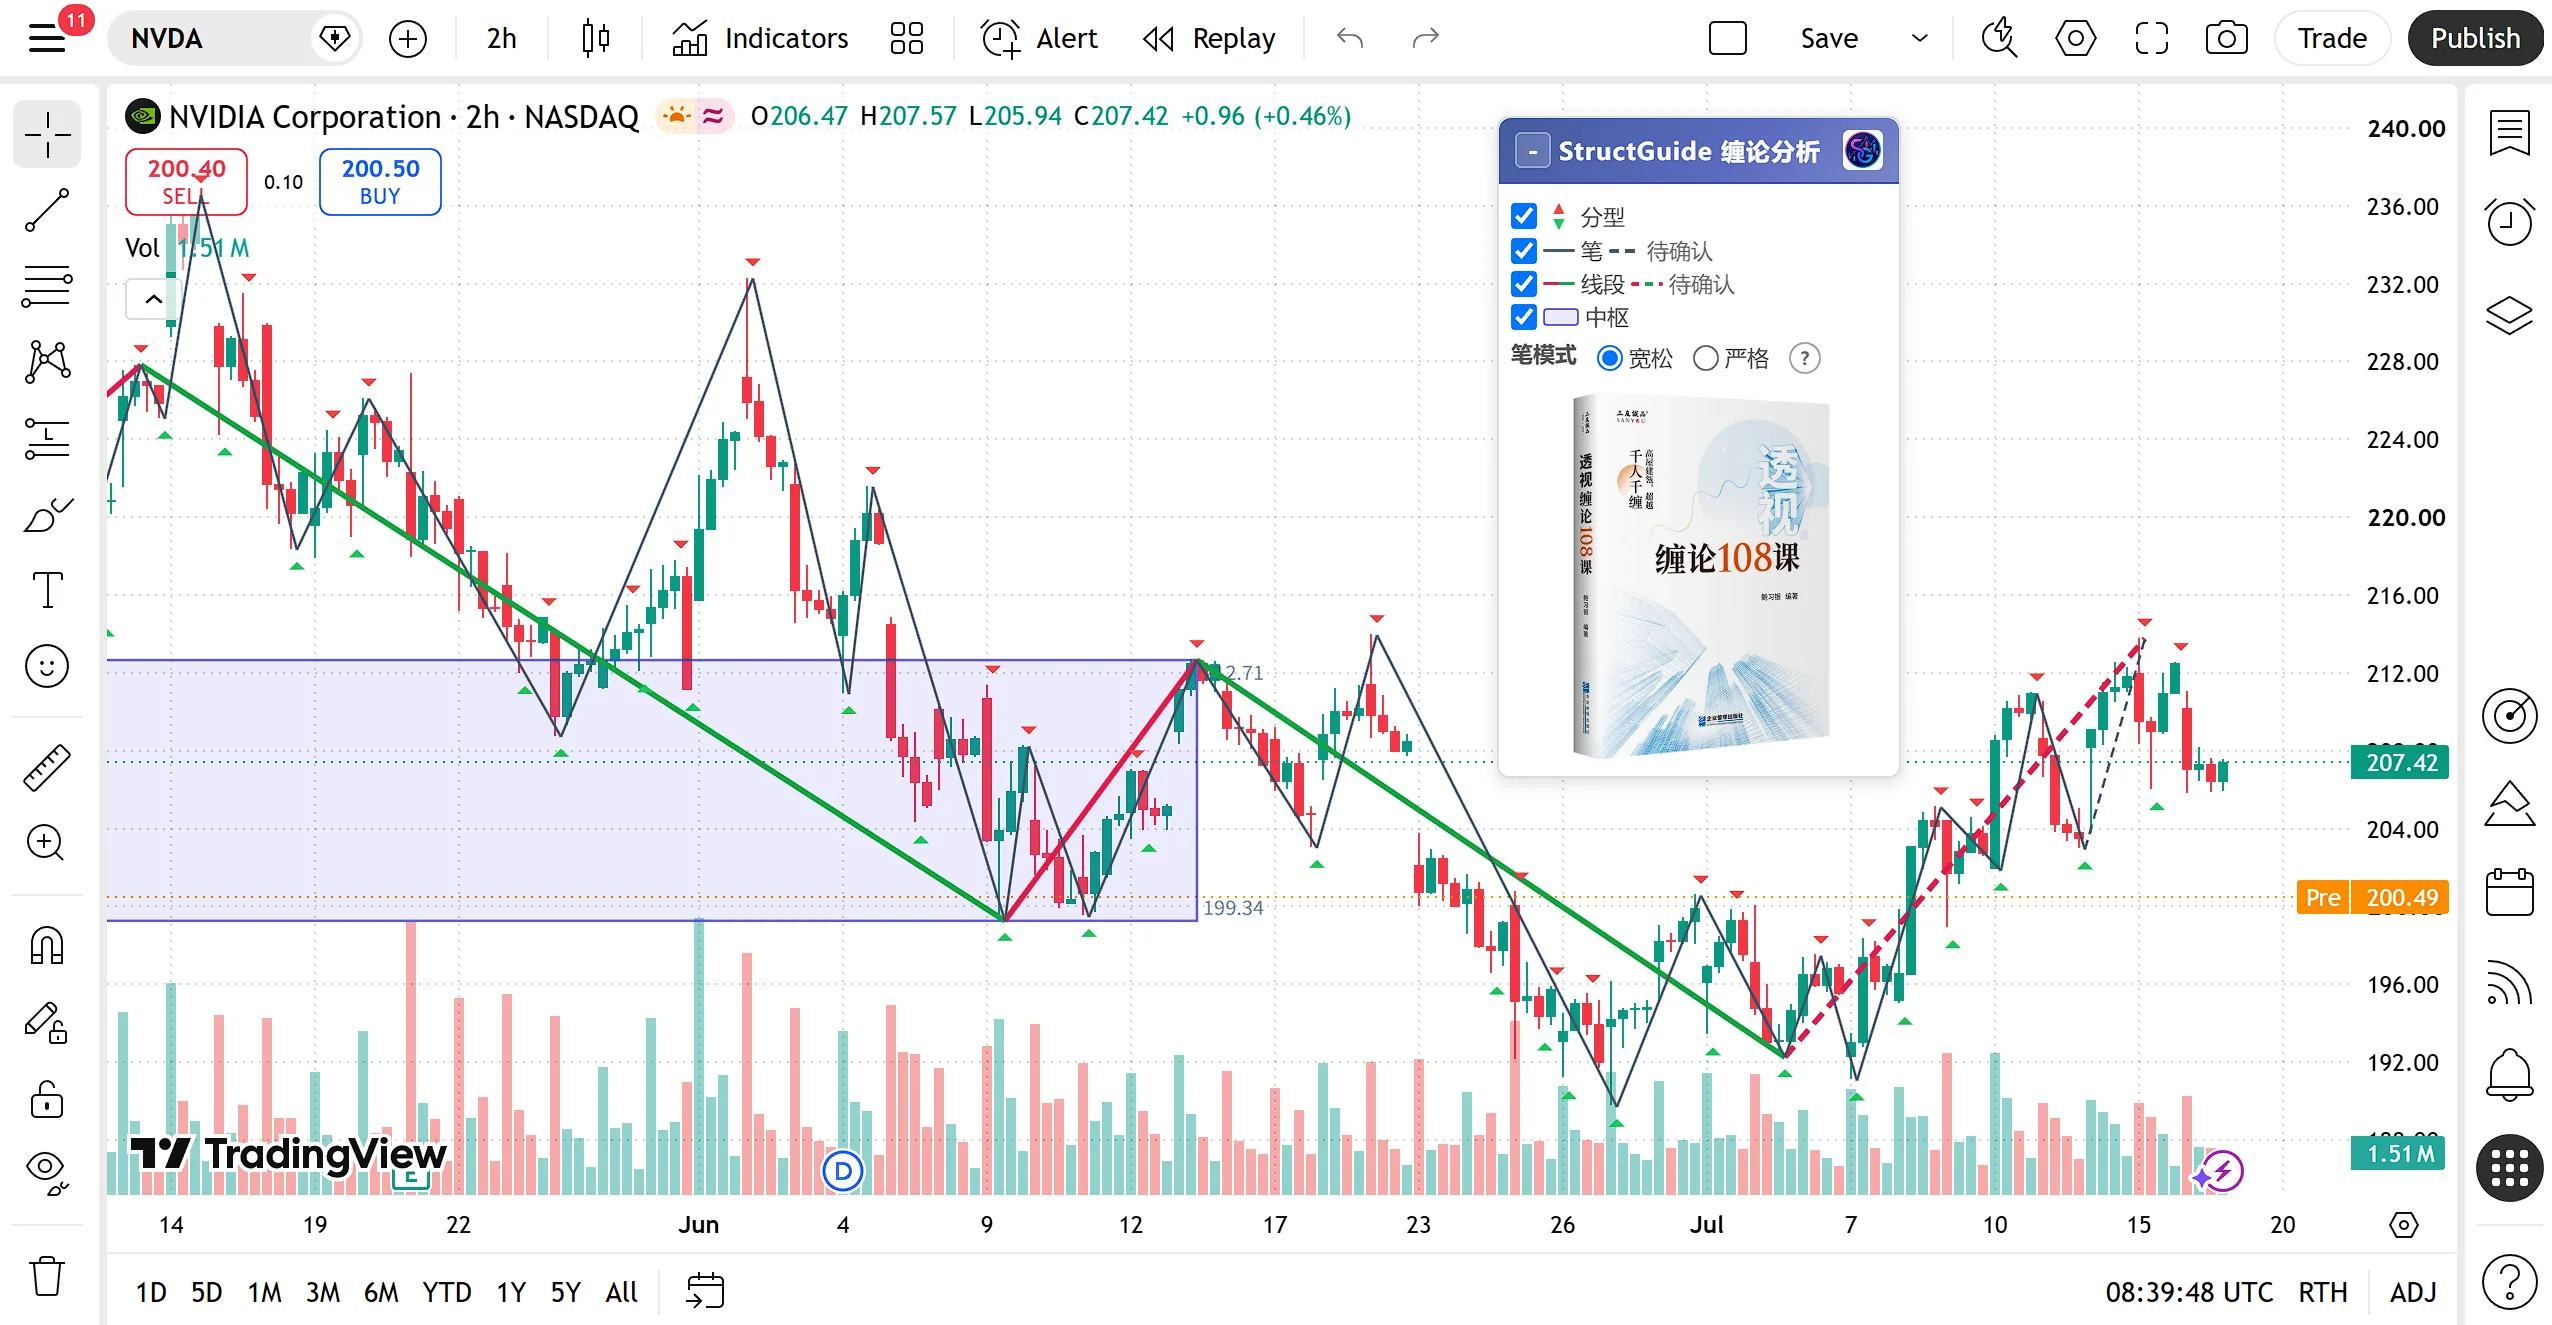This screenshot has height=1325, width=2552.
Task: Open the main hamburger menu
Action: tap(47, 38)
